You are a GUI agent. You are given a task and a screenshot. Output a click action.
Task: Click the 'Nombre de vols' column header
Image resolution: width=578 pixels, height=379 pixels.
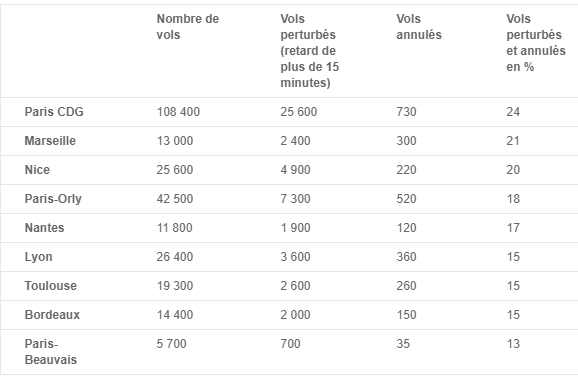coord(188,27)
